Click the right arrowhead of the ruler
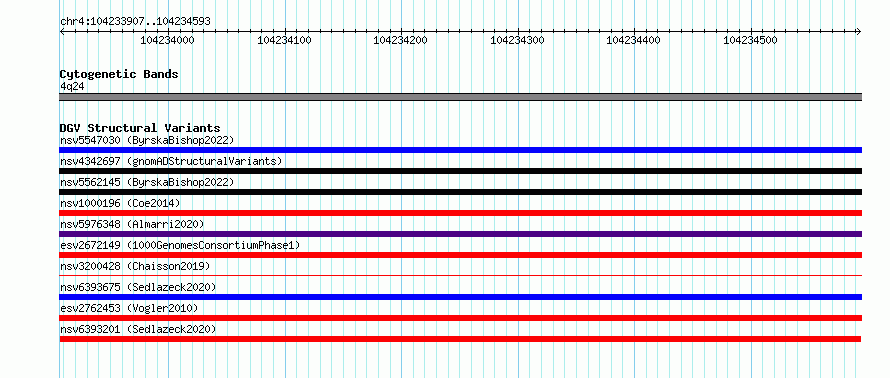The width and height of the screenshot is (890, 378). point(859,31)
